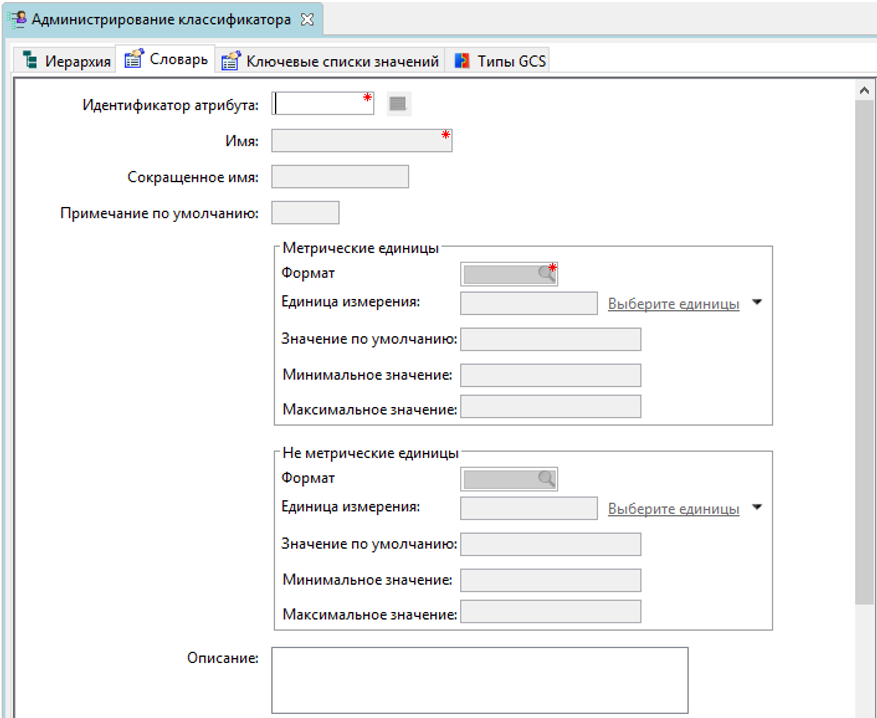Click the metric Значение по умолчанию field

551,339
